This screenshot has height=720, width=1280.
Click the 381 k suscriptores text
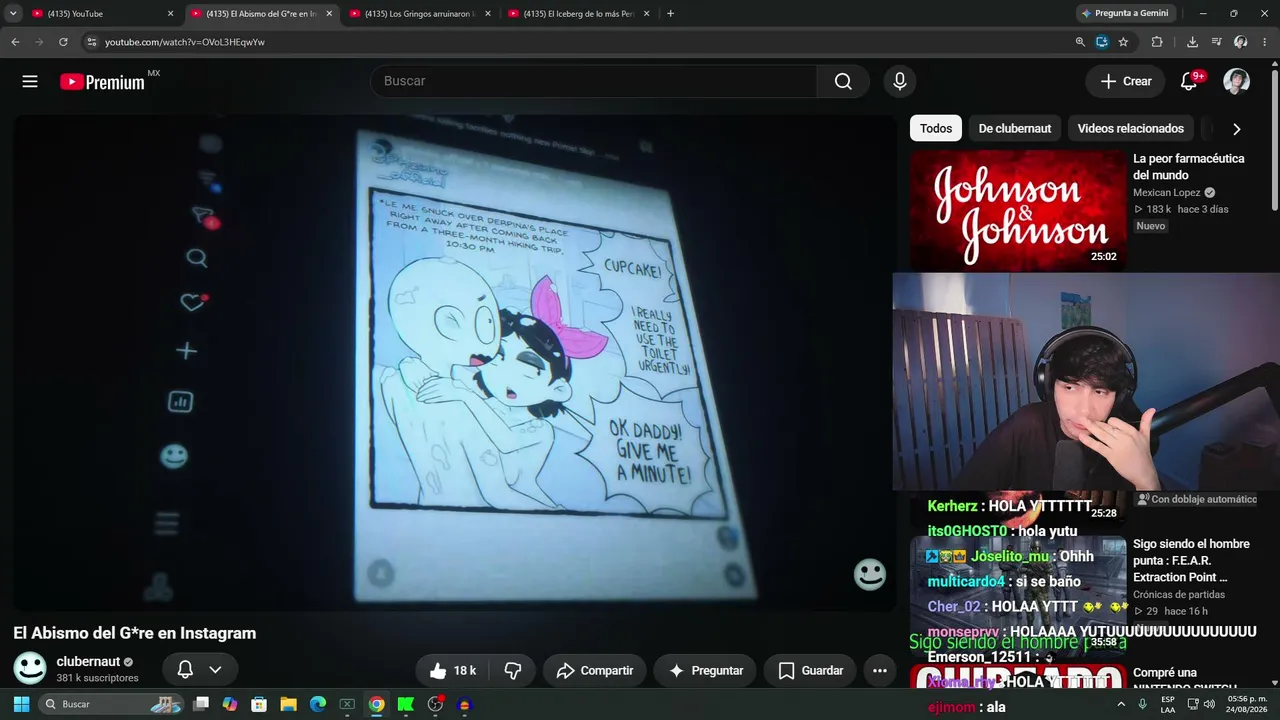97,678
